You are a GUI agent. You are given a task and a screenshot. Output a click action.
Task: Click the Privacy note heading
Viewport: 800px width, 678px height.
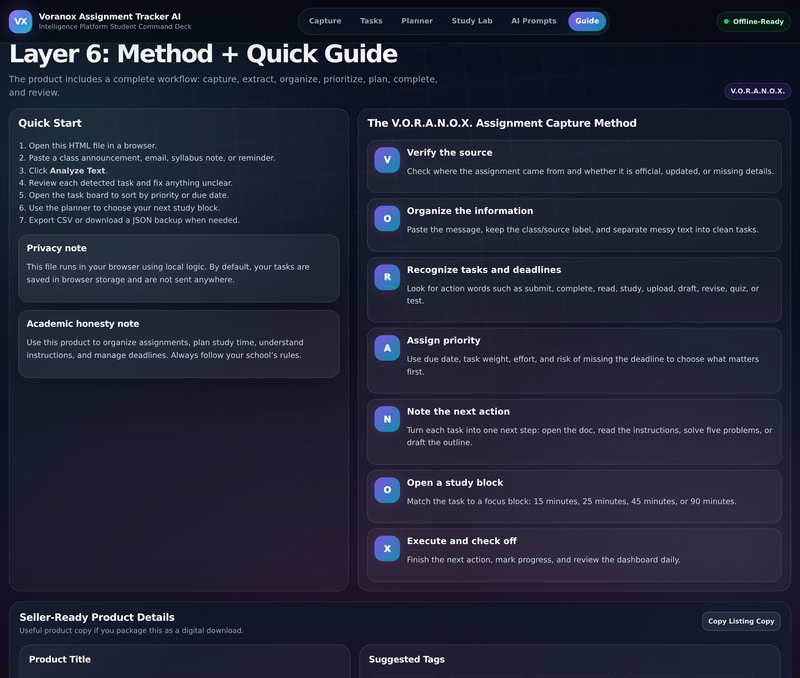(57, 248)
